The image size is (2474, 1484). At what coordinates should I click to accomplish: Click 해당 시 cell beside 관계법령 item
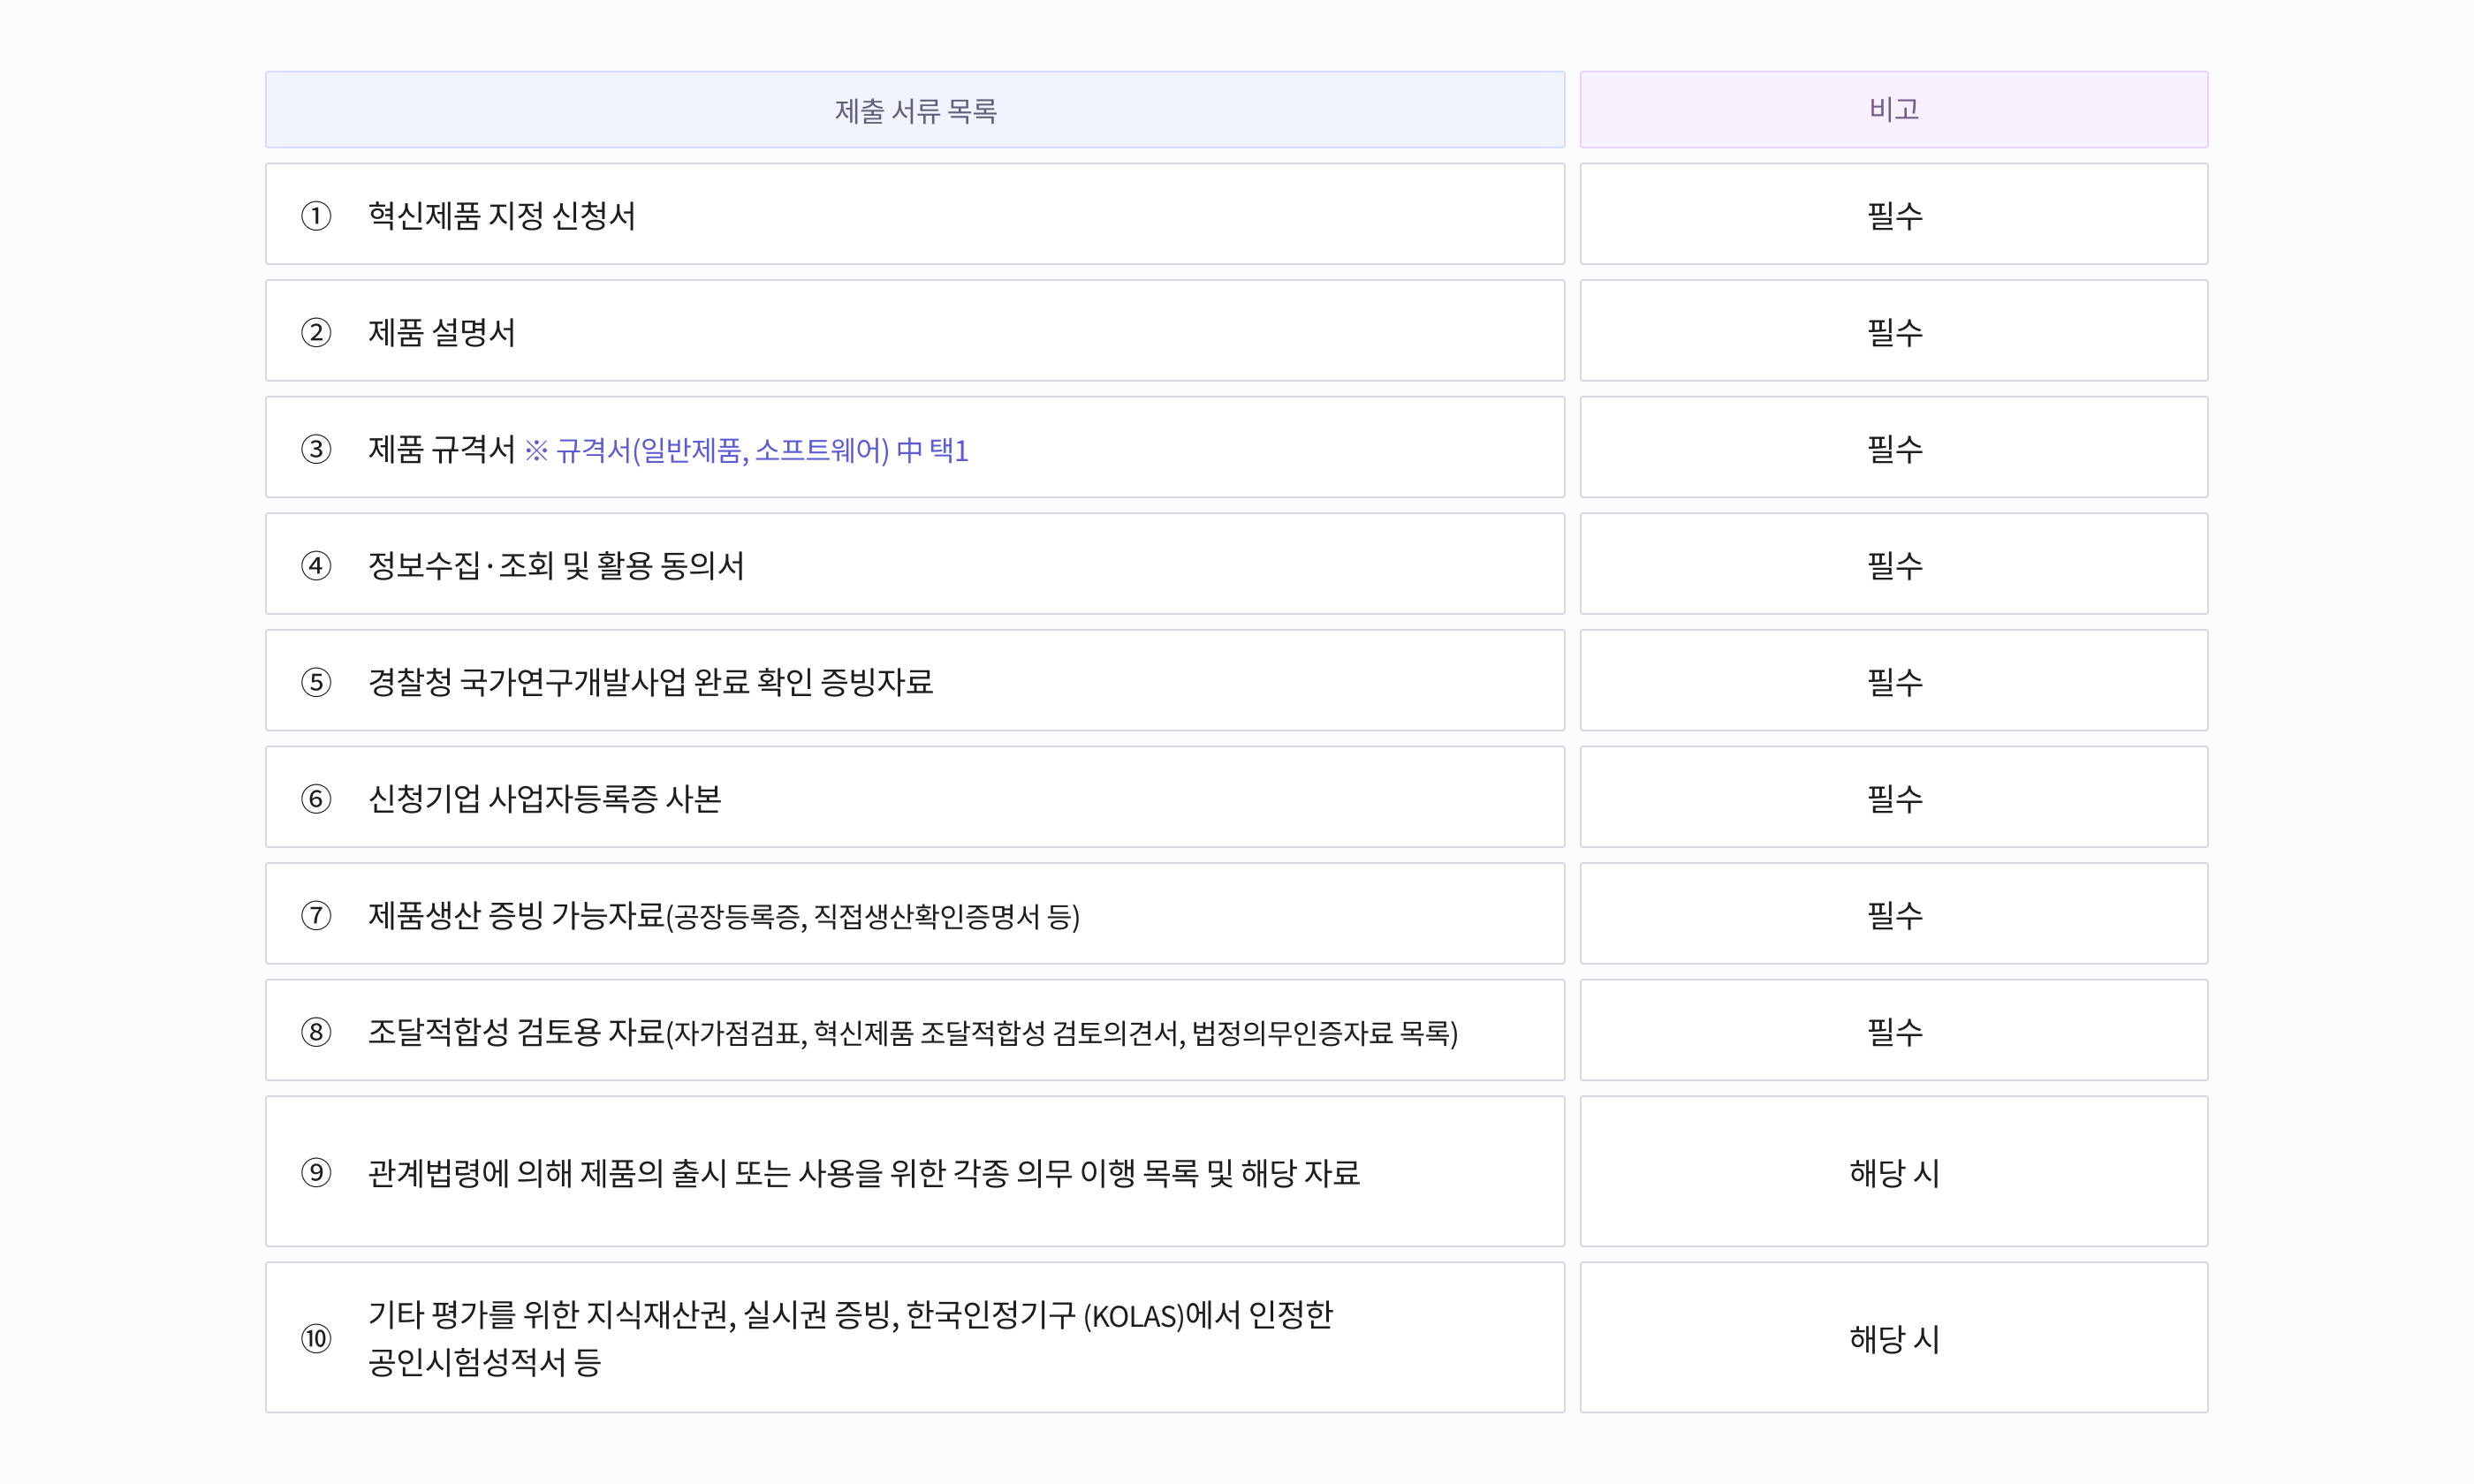pos(1894,1171)
